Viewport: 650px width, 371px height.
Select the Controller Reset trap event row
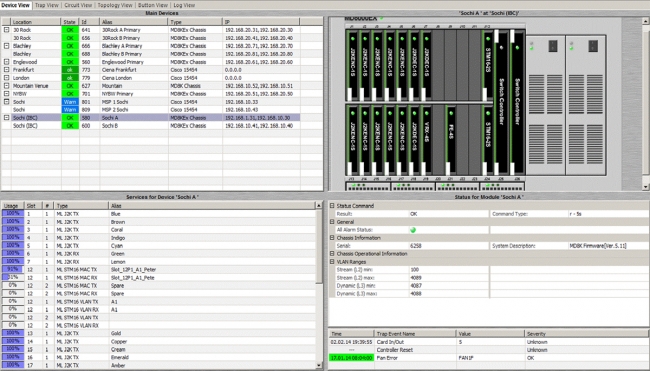click(488, 350)
